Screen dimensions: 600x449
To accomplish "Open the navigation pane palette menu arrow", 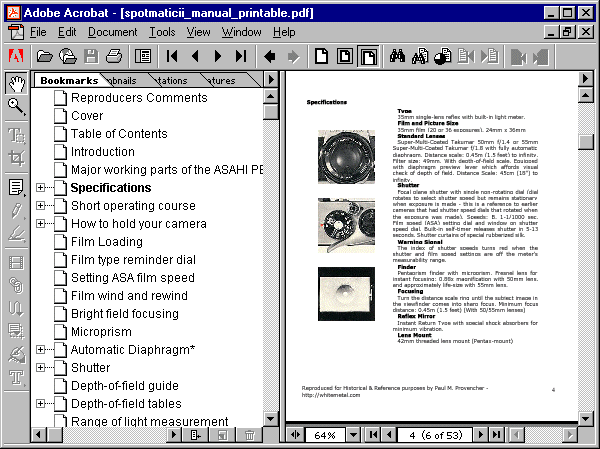I will pyautogui.click(x=271, y=80).
